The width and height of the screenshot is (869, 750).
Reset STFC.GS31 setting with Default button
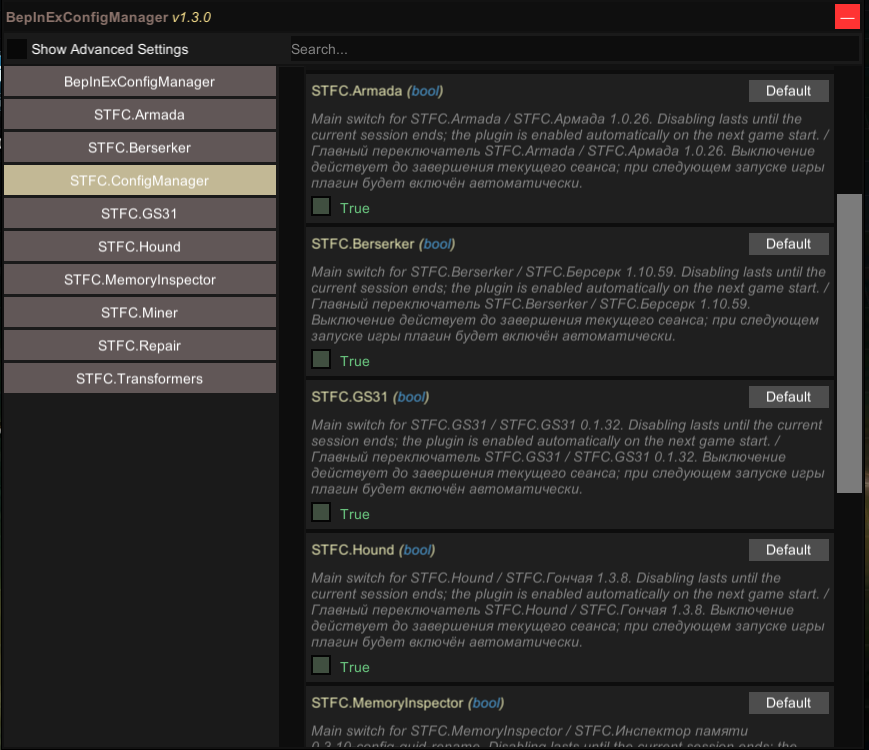click(x=789, y=397)
